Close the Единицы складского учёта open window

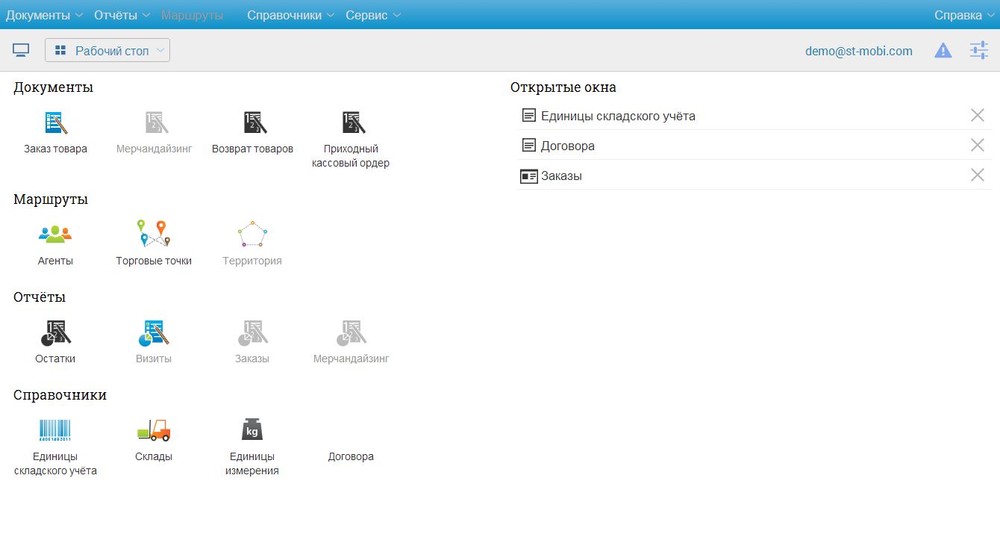coord(977,115)
